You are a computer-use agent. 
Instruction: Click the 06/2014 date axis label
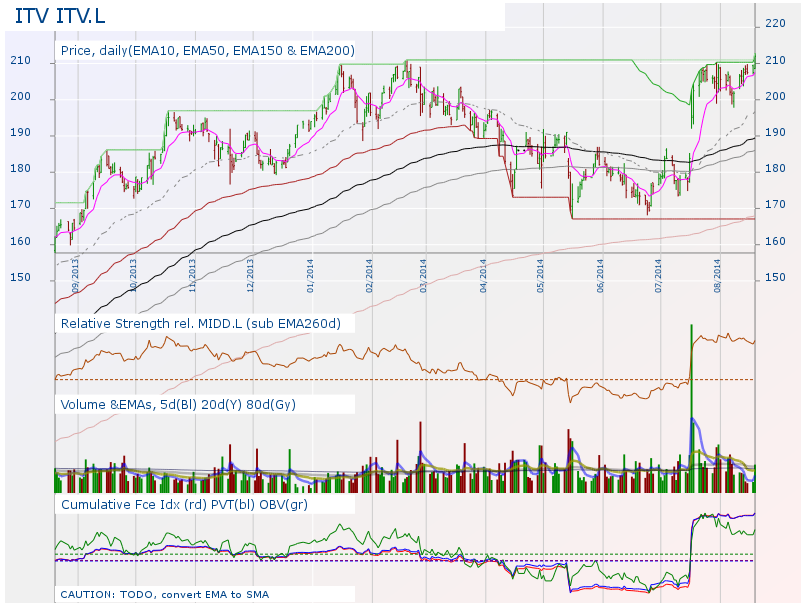pyautogui.click(x=600, y=276)
